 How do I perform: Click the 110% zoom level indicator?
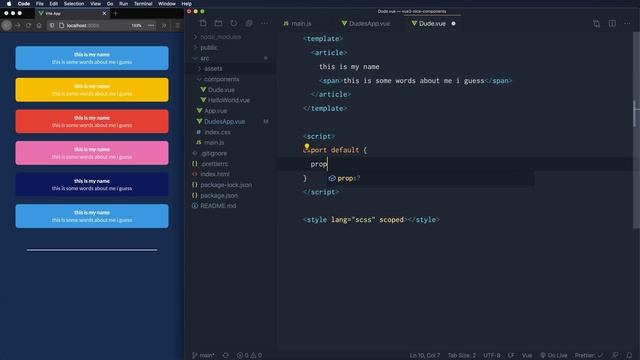[x=136, y=25]
